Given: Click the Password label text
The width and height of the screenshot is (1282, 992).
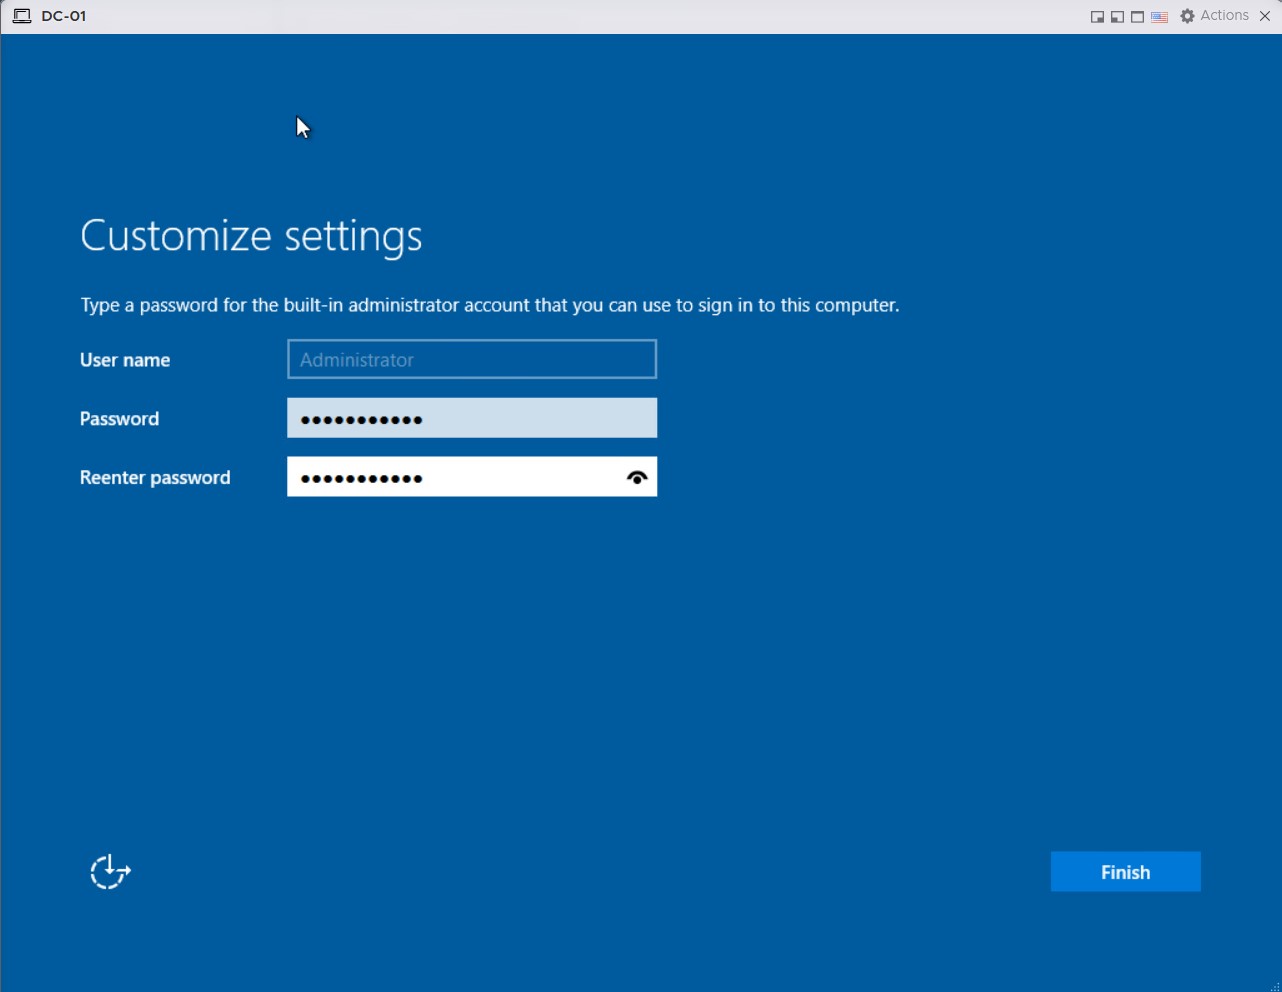Looking at the screenshot, I should click(119, 419).
